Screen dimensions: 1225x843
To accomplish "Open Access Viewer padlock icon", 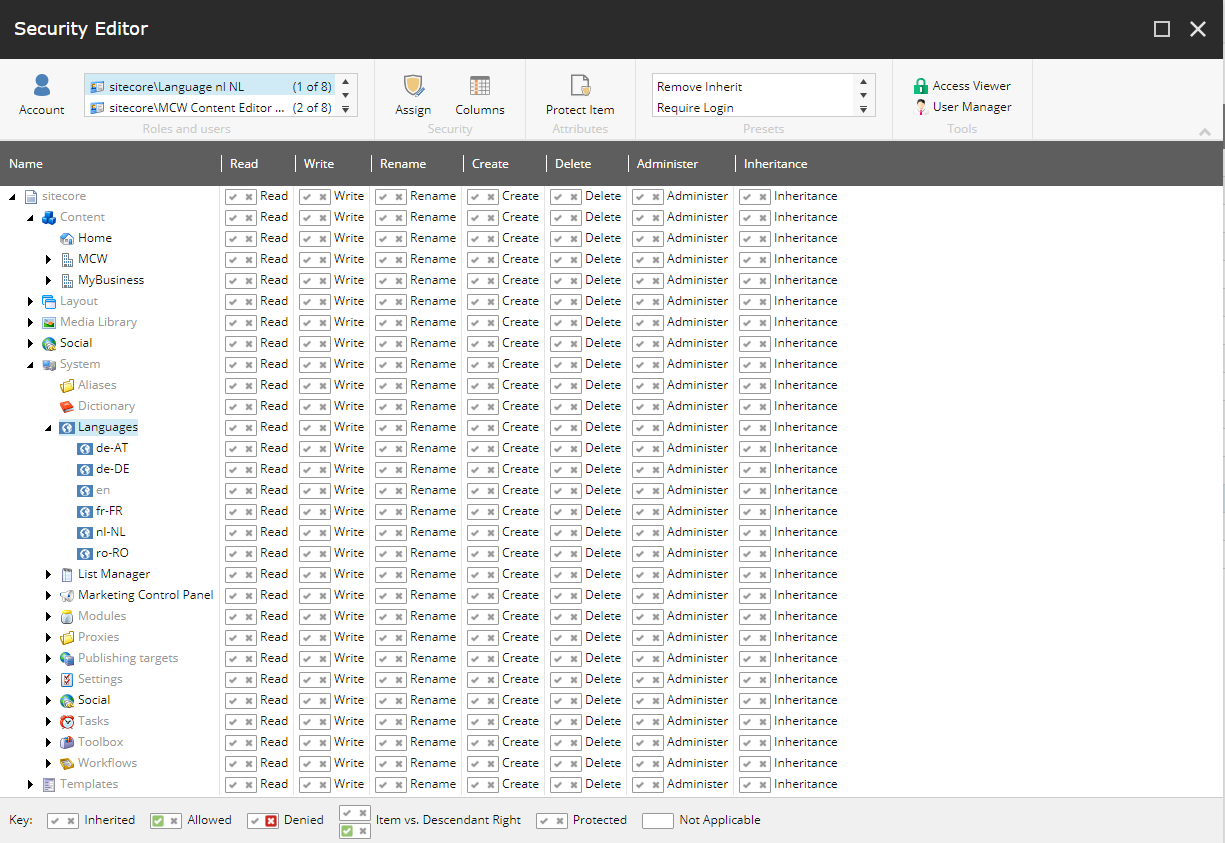I will pos(921,86).
